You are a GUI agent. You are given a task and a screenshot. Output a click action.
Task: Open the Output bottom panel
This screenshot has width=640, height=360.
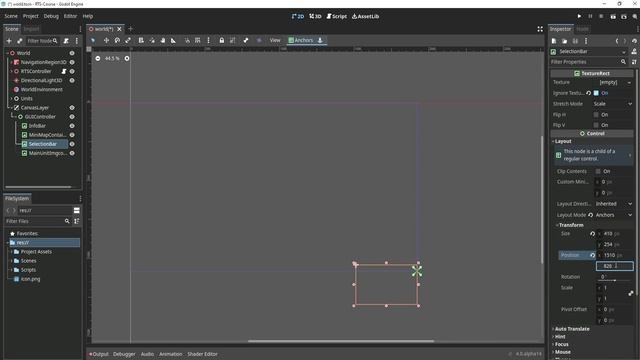[98, 354]
